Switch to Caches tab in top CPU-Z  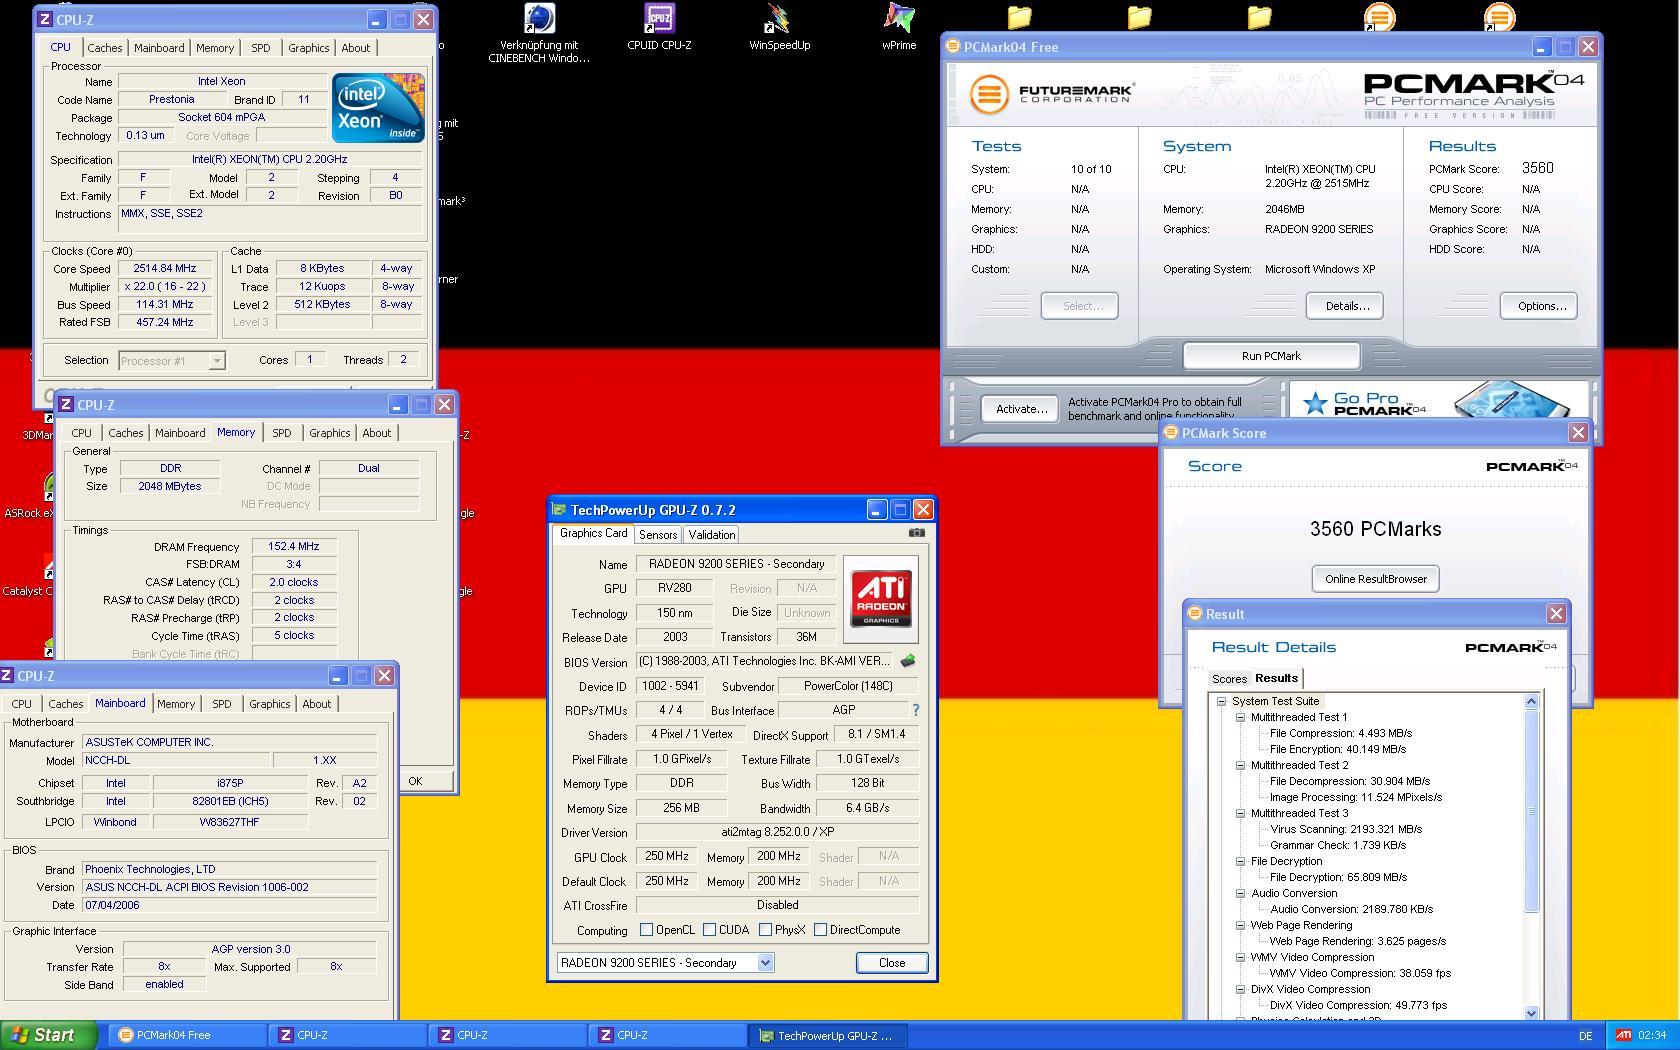point(104,48)
